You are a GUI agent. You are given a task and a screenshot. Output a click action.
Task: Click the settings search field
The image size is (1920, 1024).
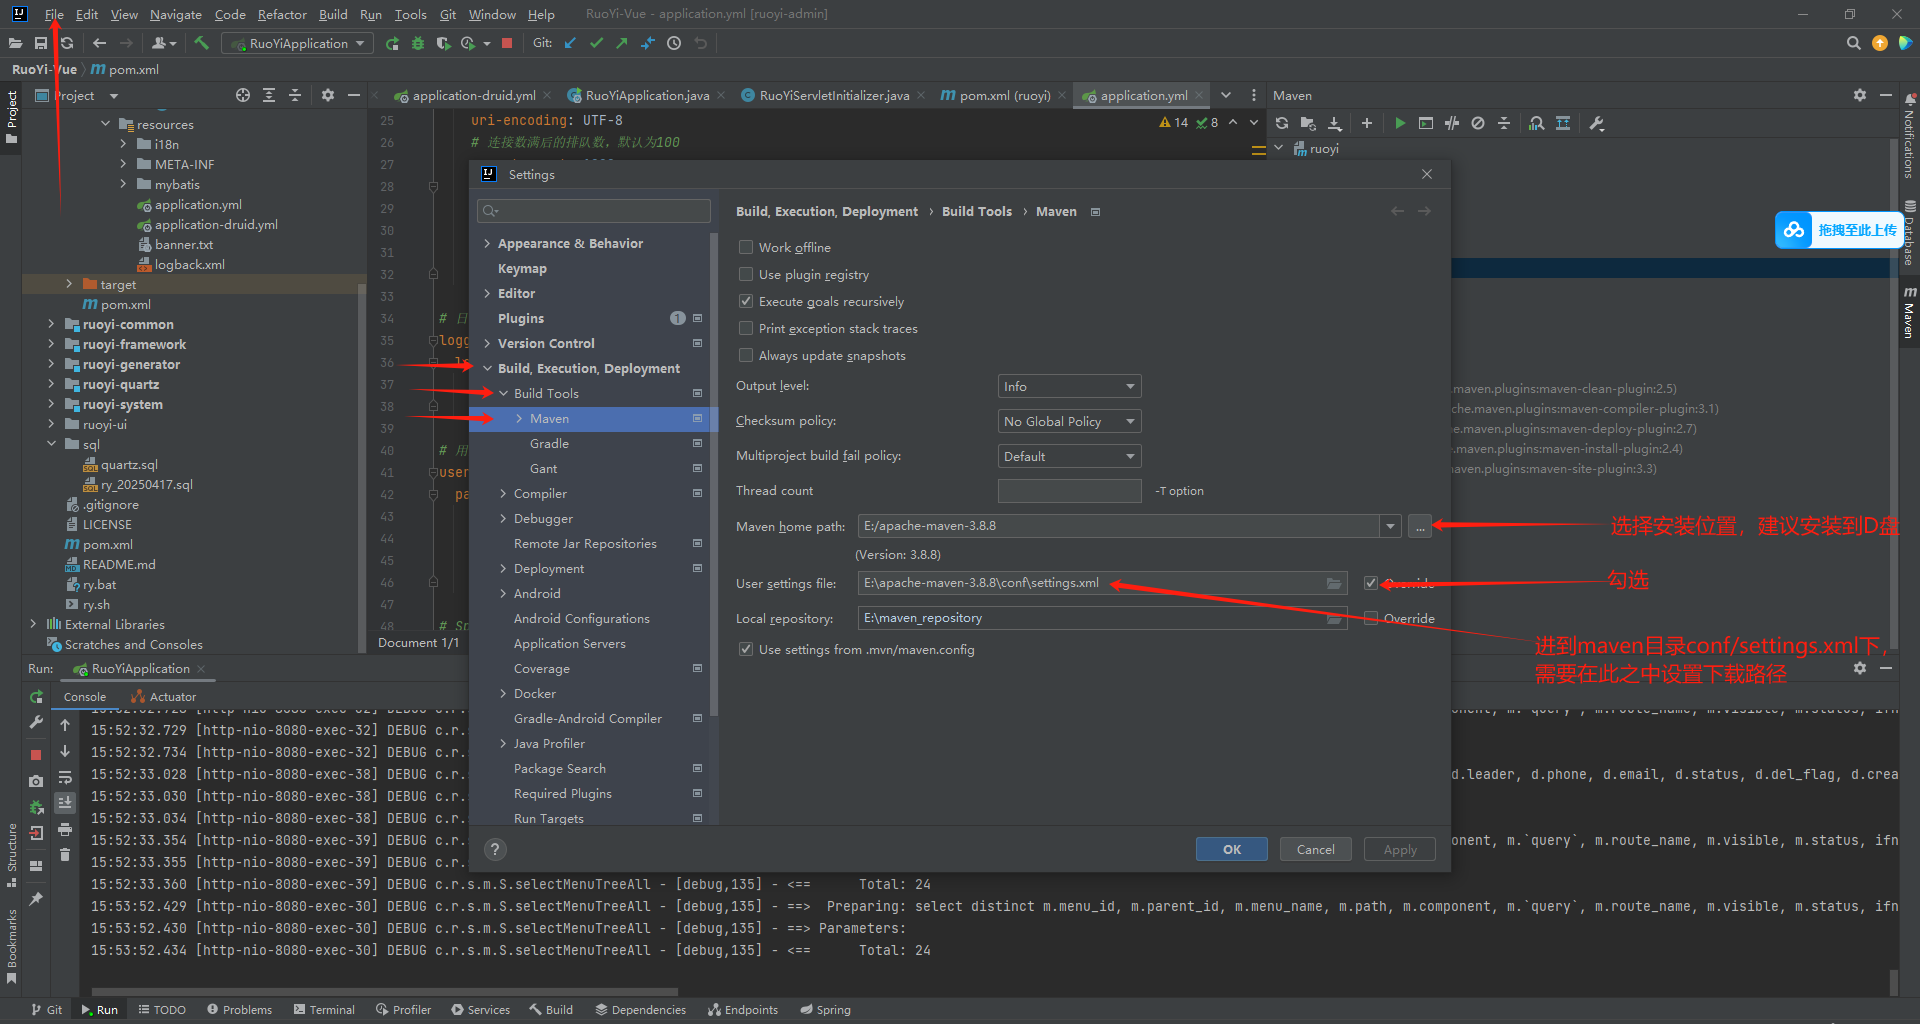point(594,210)
